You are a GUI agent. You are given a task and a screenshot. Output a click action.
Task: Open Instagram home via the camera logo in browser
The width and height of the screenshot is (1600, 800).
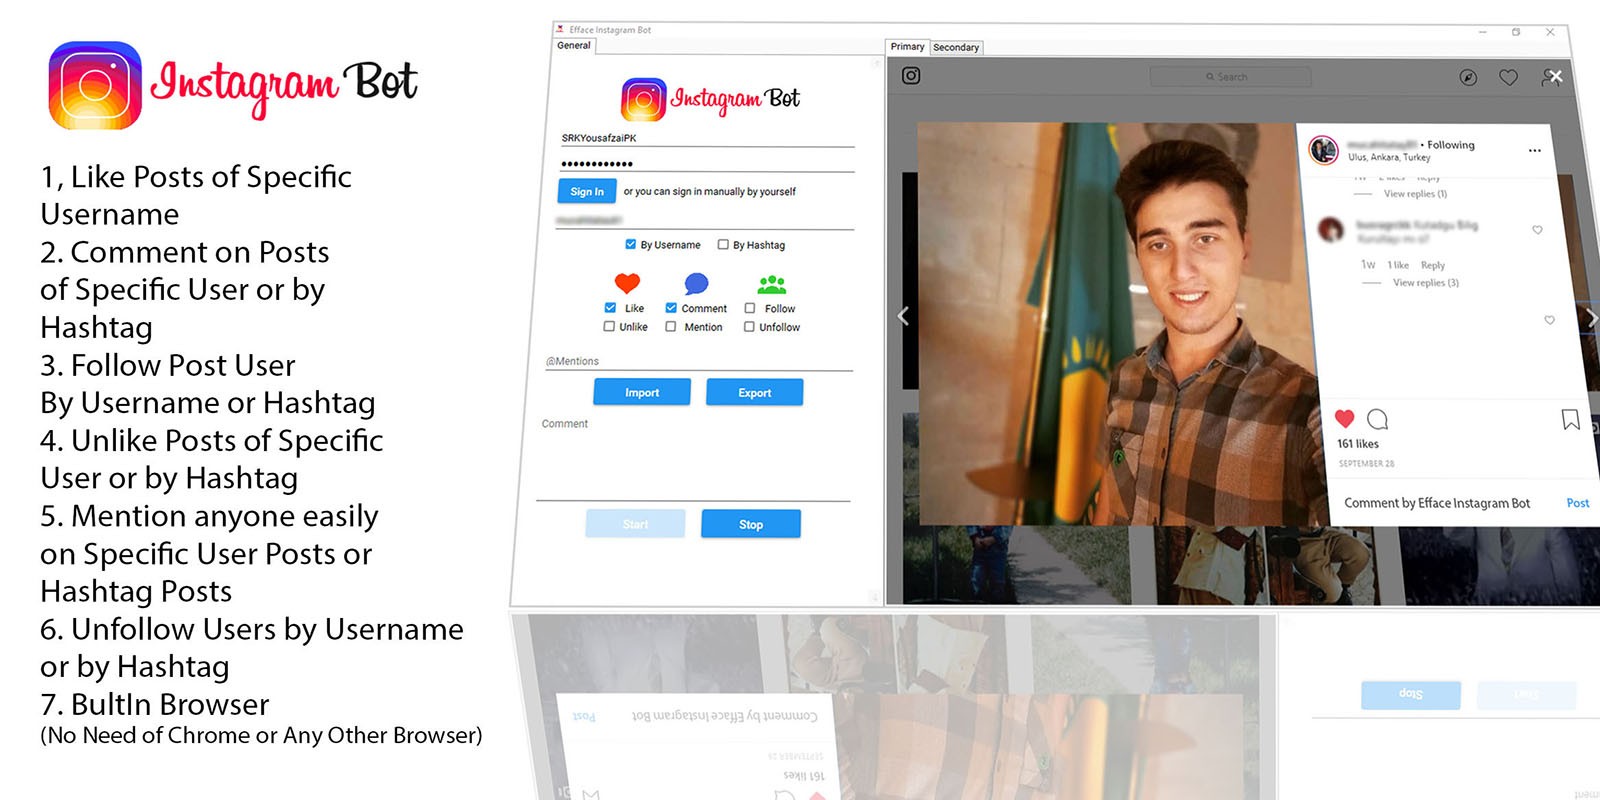click(911, 76)
